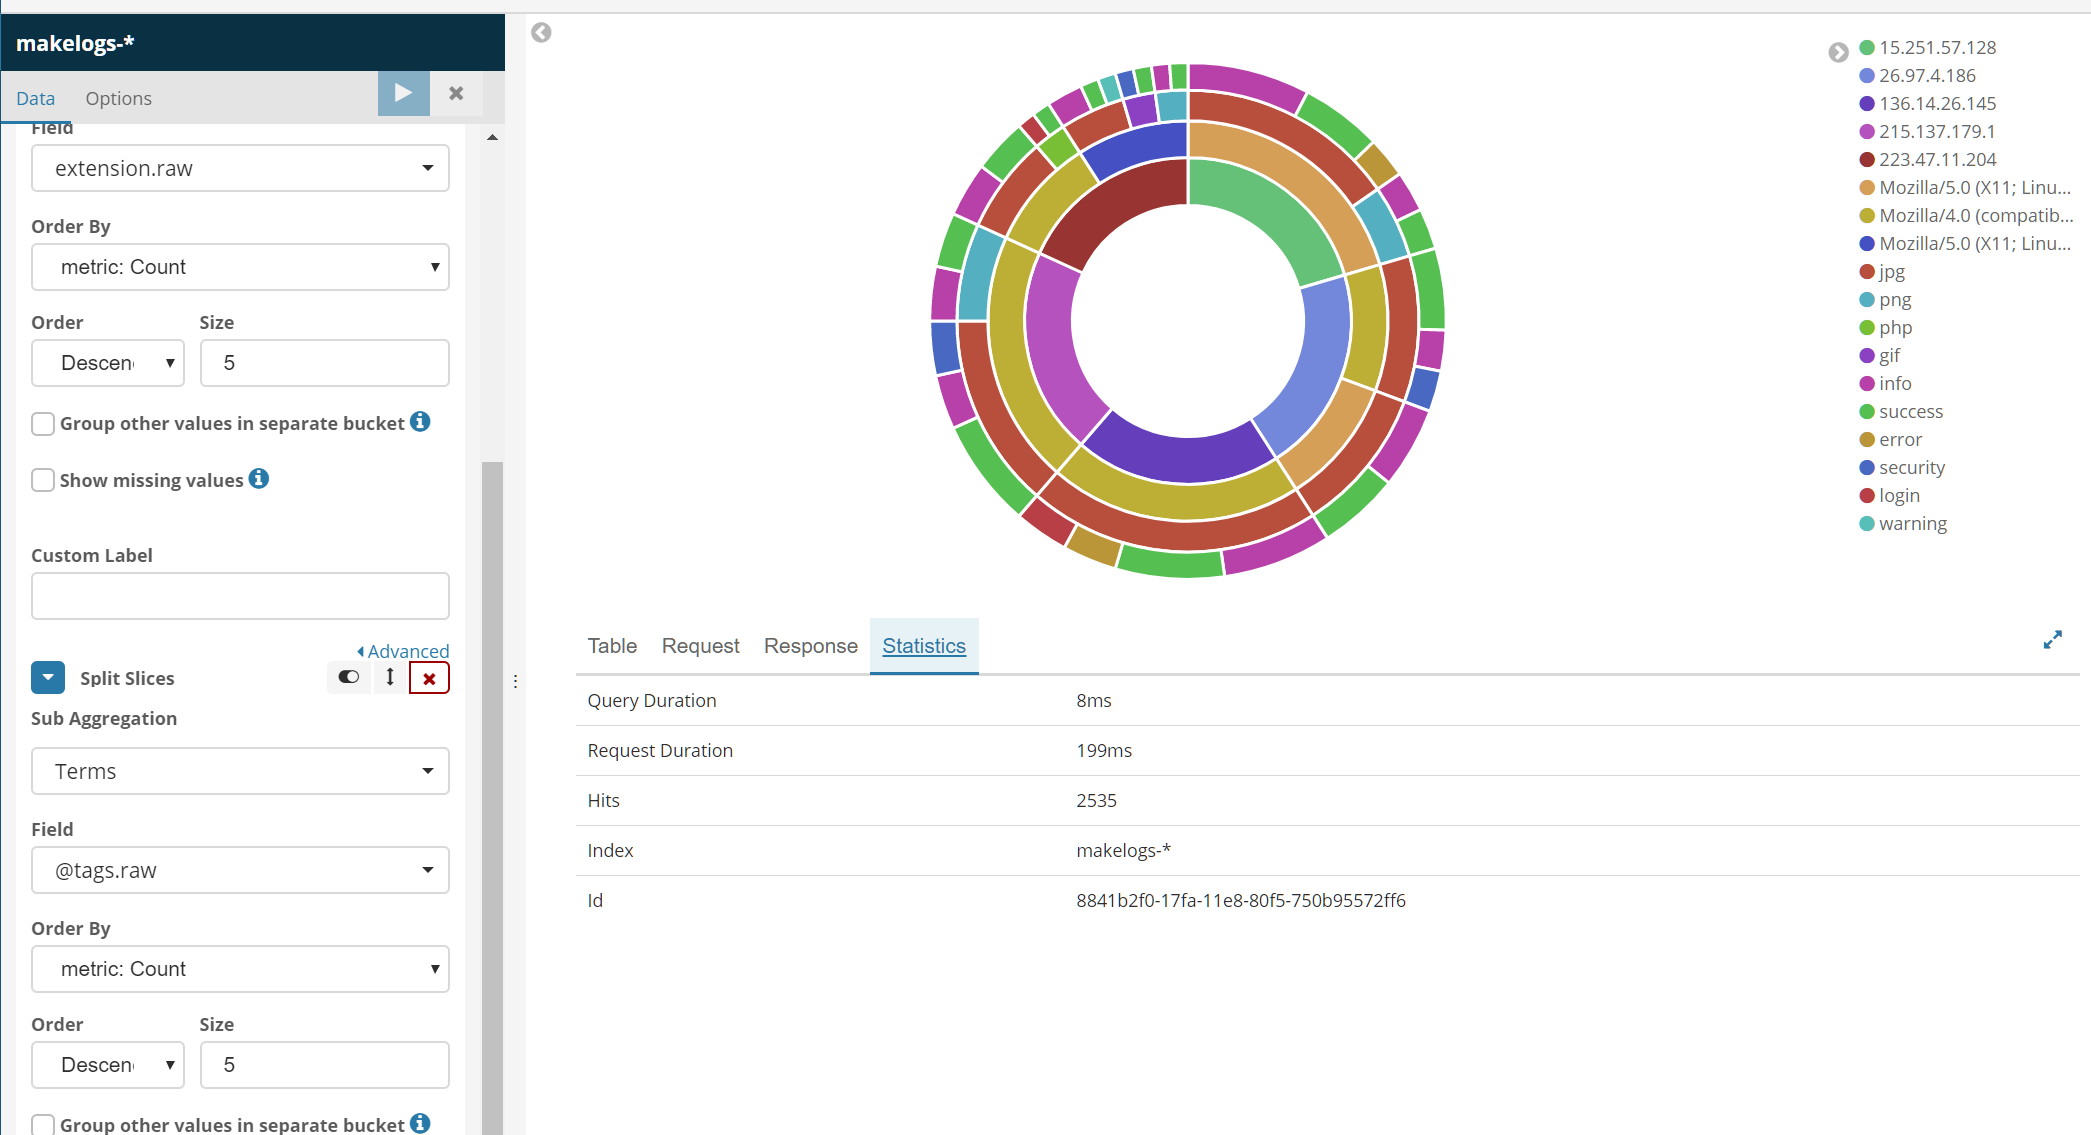Viewport: 2091px width, 1135px height.
Task: Collapse the sidebar with the left arrow icon
Action: click(541, 33)
